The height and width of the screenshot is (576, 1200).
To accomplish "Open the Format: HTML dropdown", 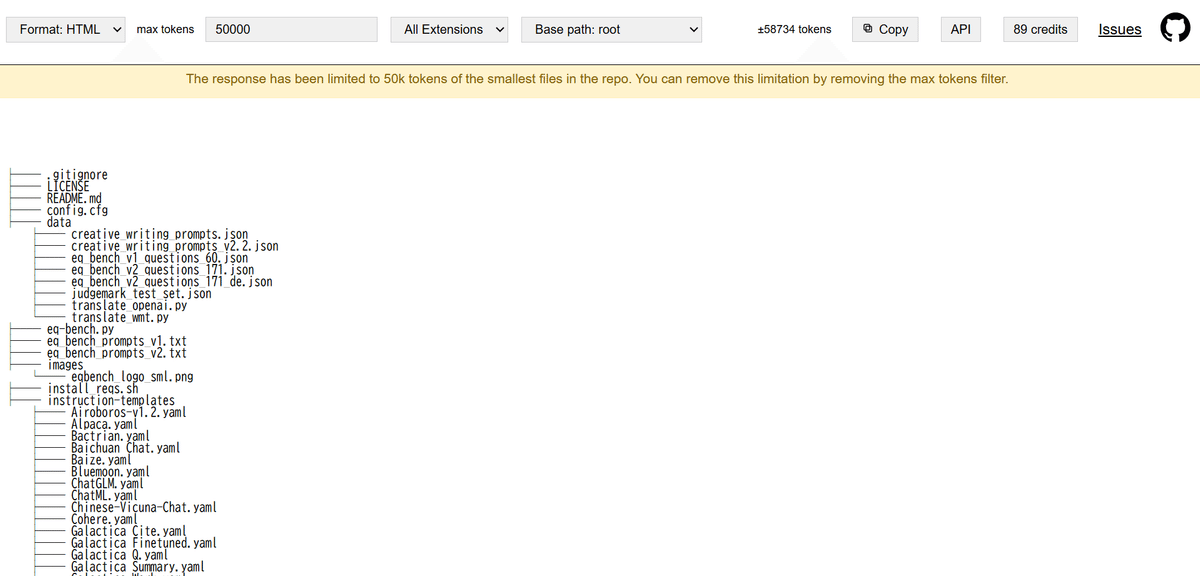I will 67,29.
